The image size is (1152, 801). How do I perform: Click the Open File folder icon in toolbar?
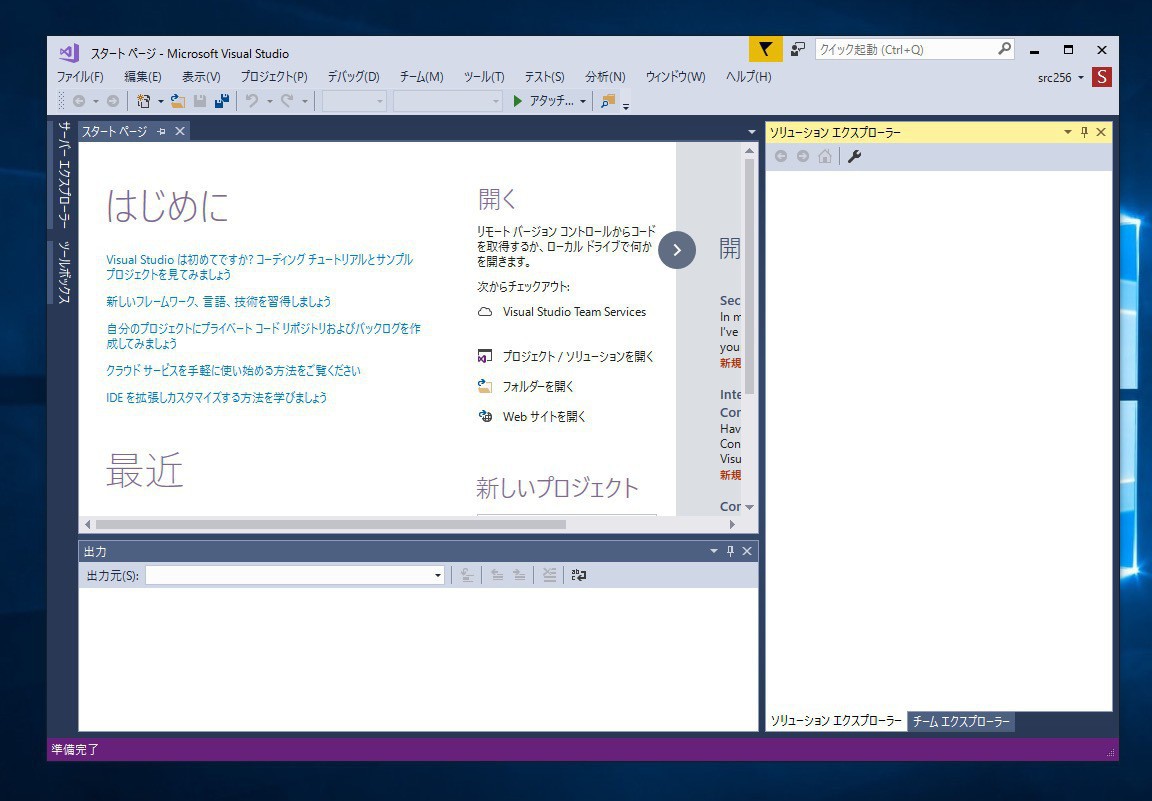(x=178, y=101)
